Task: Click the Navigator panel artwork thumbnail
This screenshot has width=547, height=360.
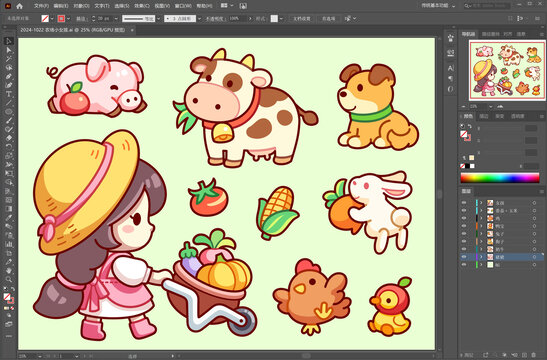Action: point(507,70)
